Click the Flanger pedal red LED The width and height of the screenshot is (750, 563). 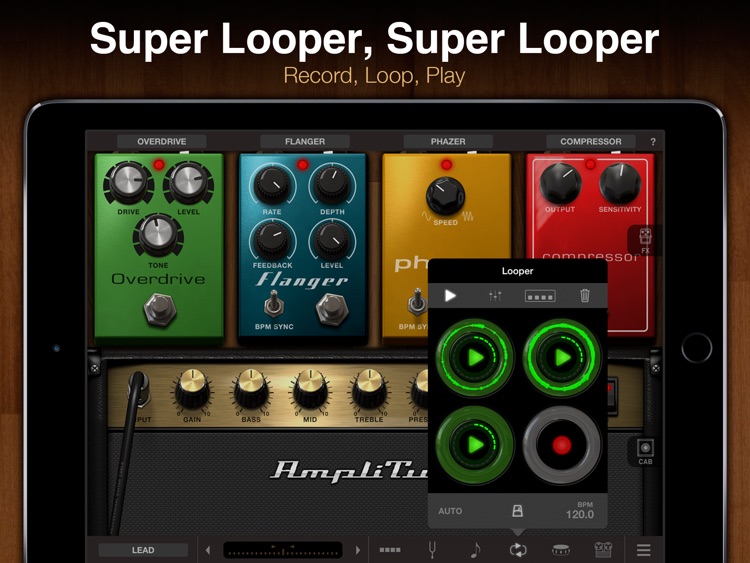[x=302, y=165]
